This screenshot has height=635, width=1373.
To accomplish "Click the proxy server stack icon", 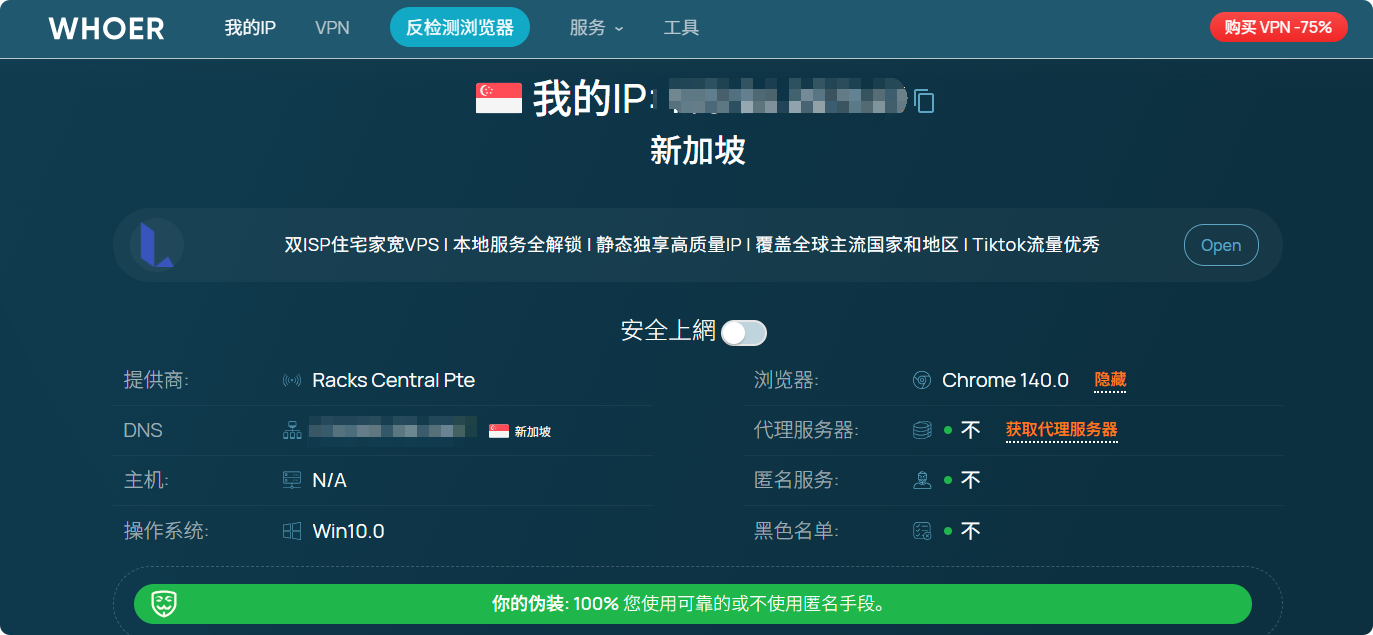I will (922, 431).
